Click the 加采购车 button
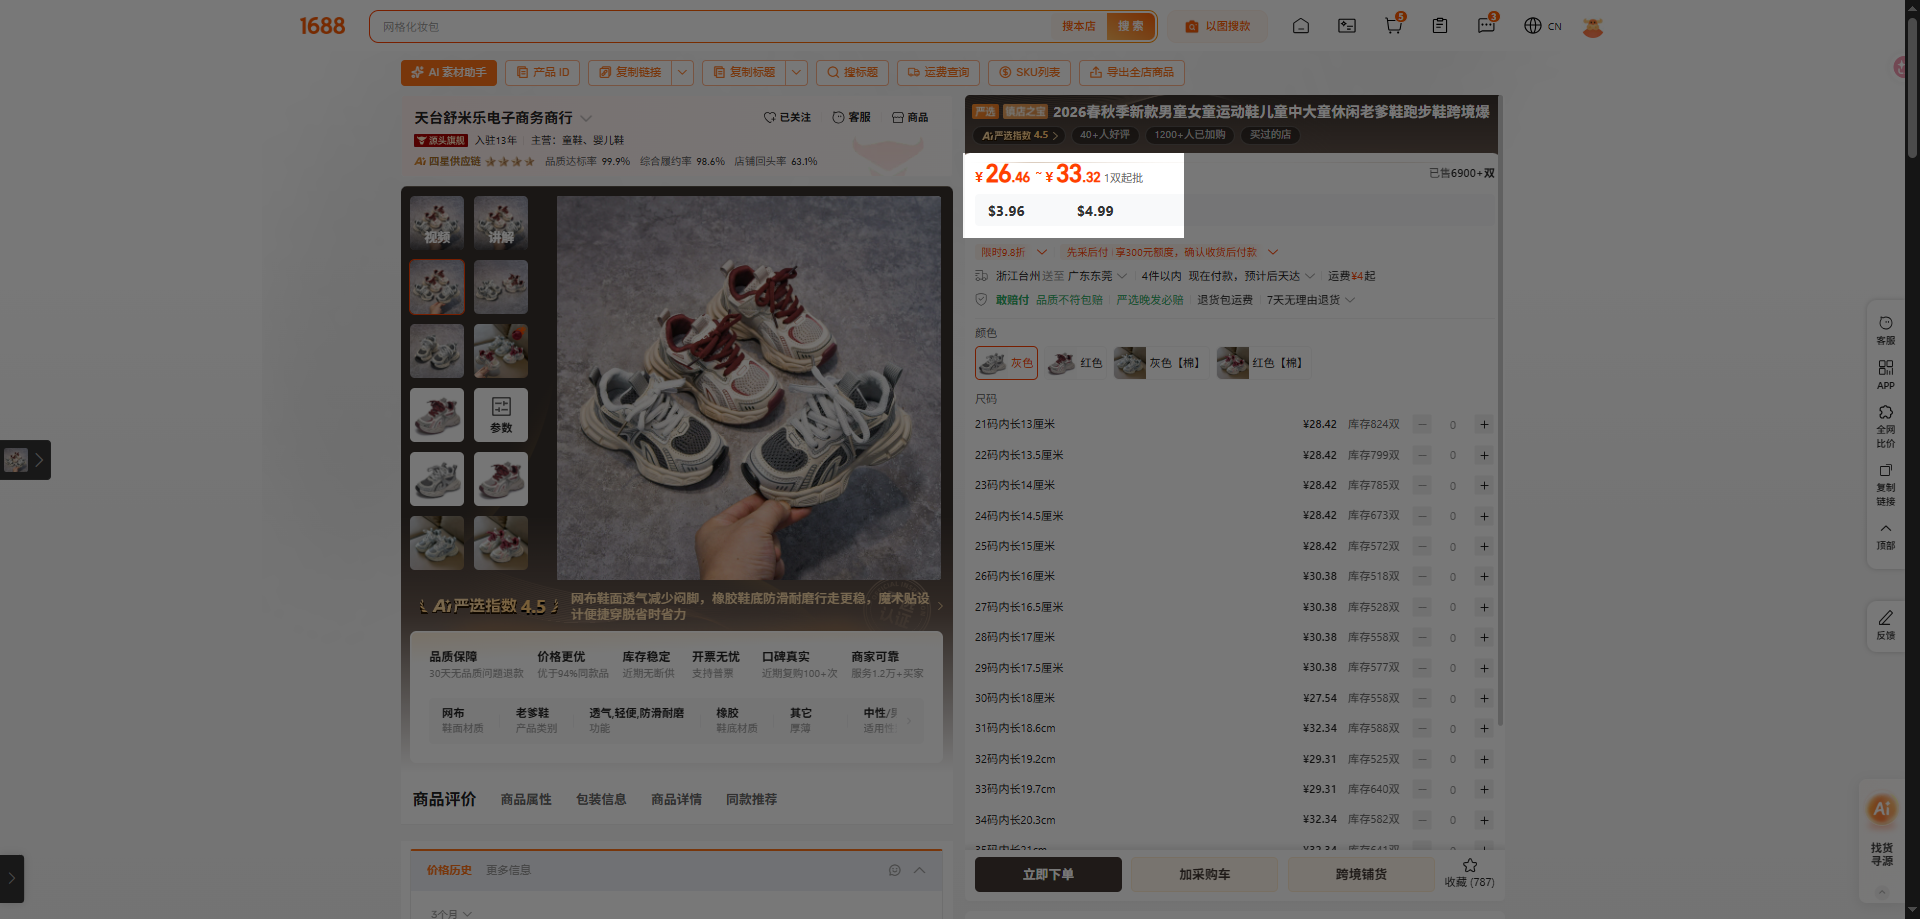 click(x=1204, y=874)
